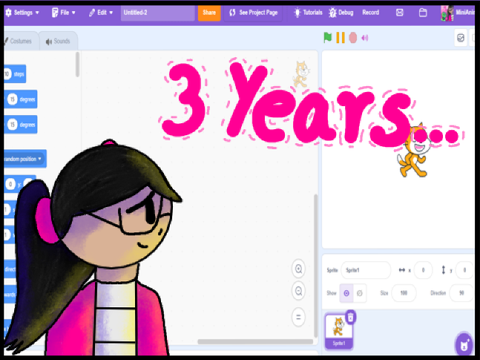Toggle the purple sound icon above stage
The width and height of the screenshot is (480, 360).
point(365,38)
